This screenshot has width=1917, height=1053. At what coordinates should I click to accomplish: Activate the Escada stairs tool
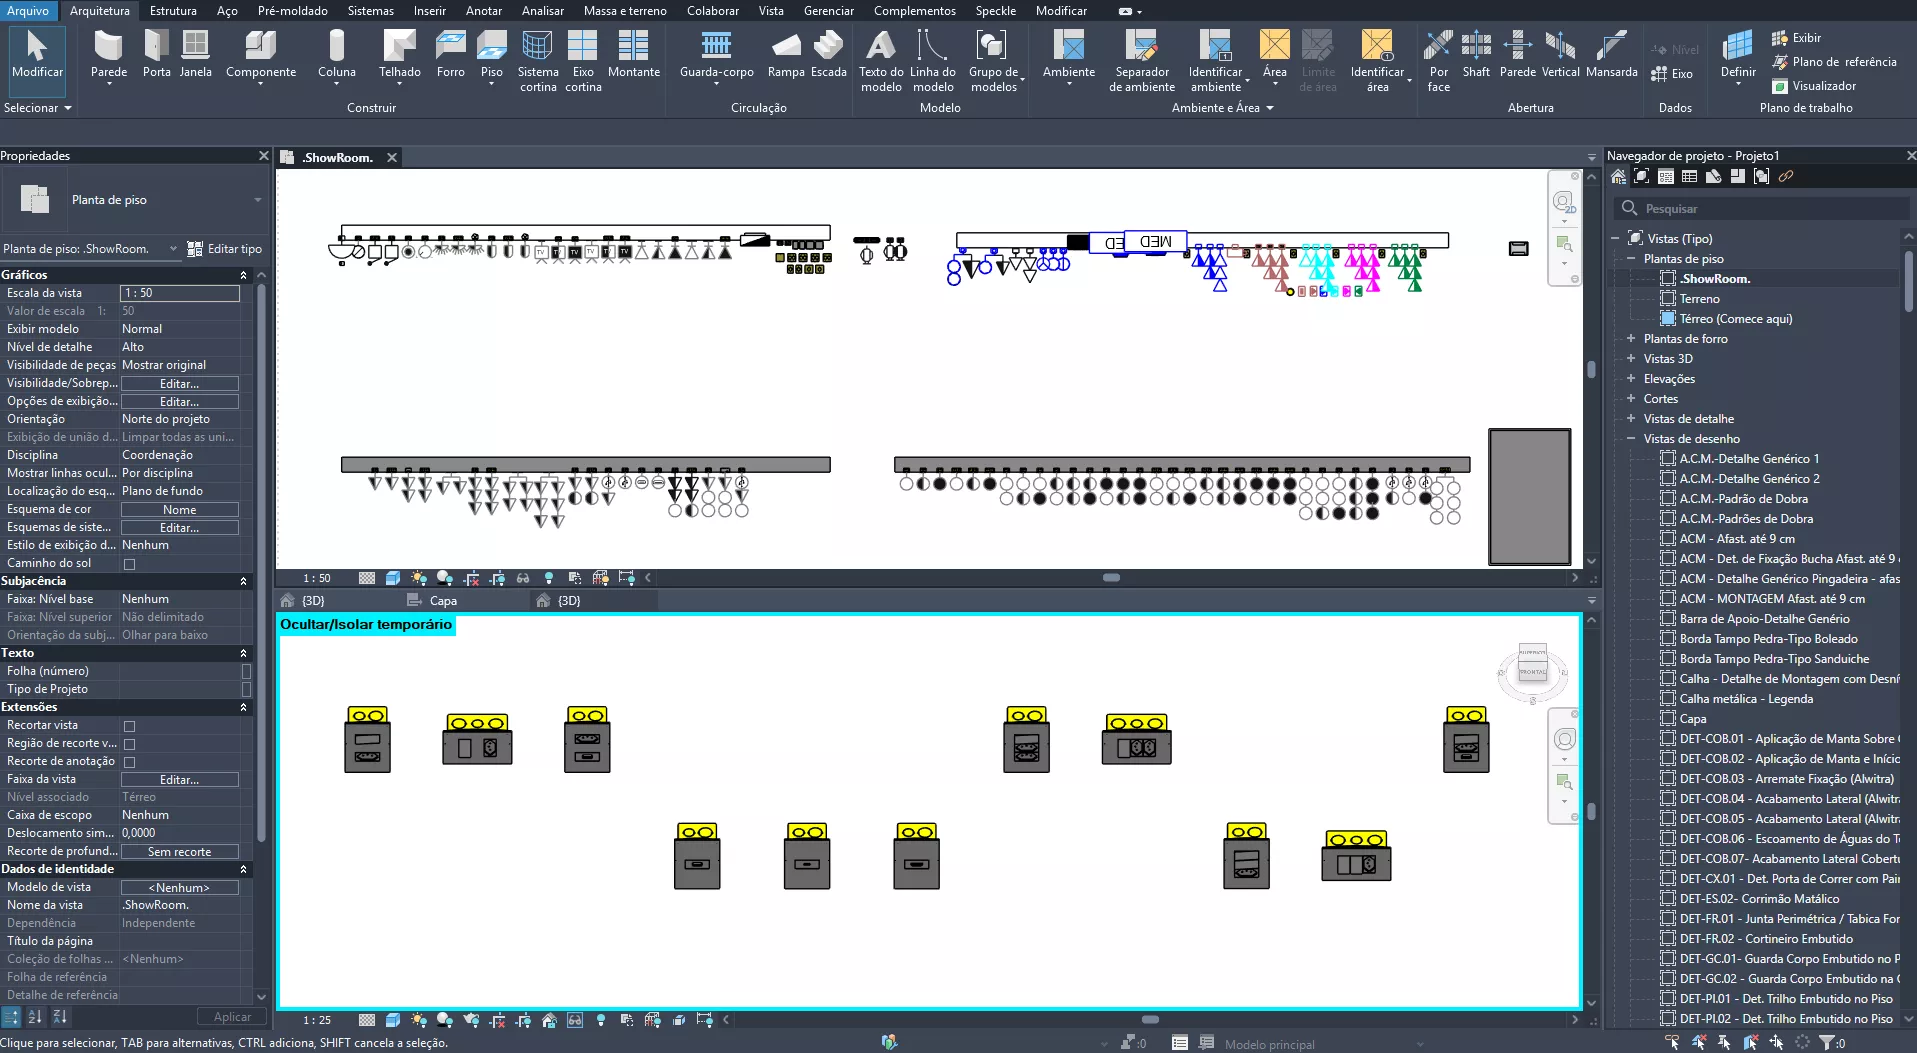coord(828,54)
